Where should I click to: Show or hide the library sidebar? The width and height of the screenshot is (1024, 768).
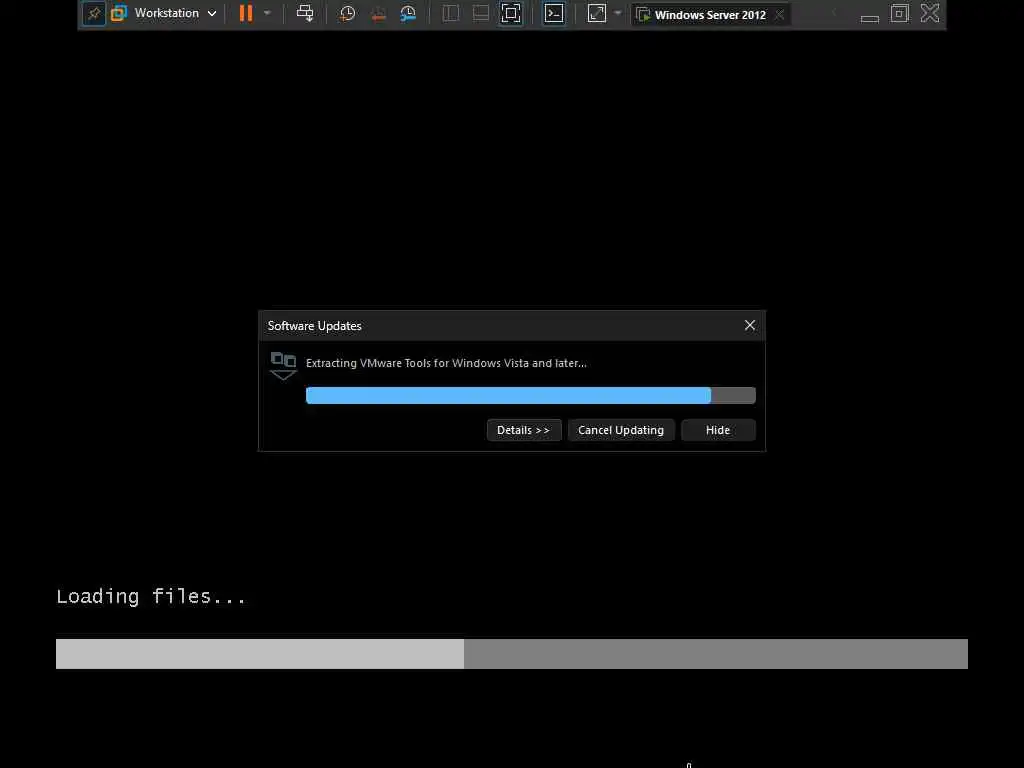451,13
